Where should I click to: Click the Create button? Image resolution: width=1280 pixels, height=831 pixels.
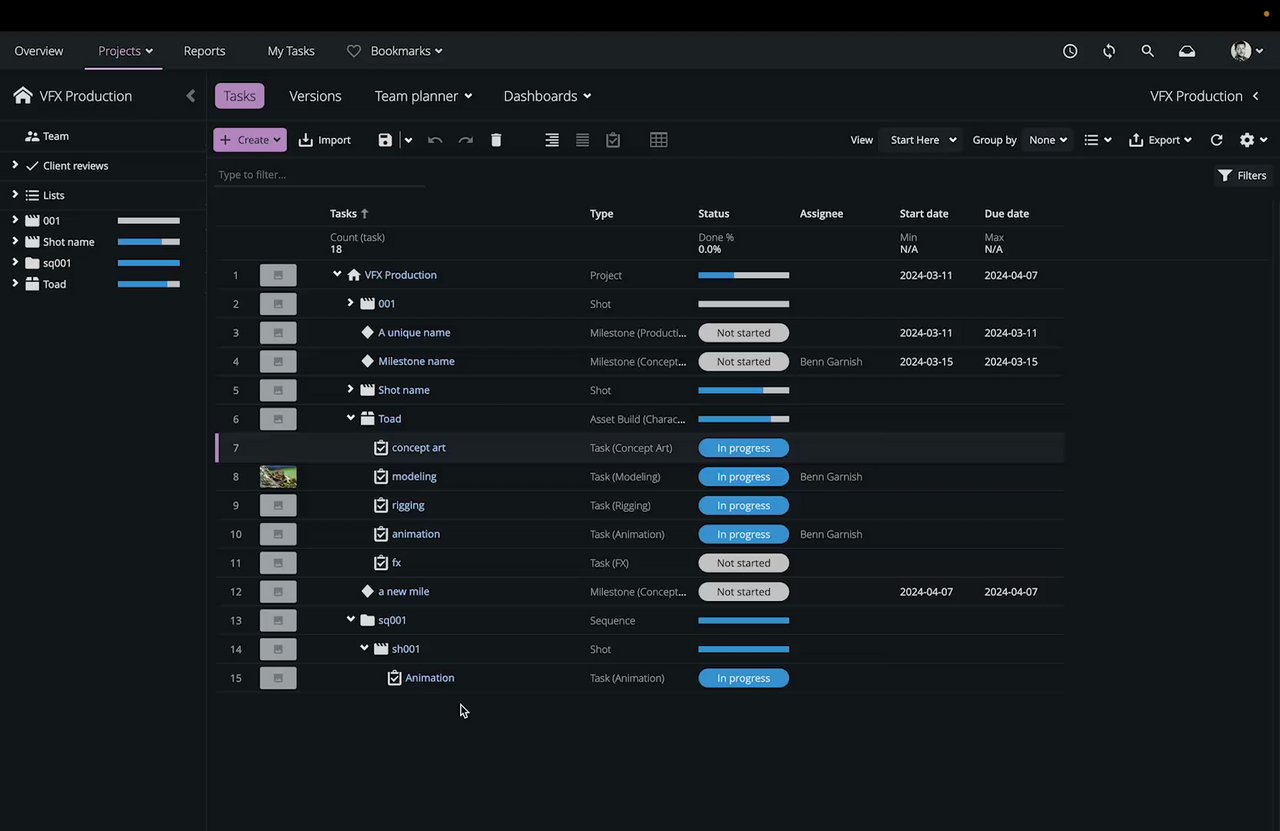pos(250,140)
